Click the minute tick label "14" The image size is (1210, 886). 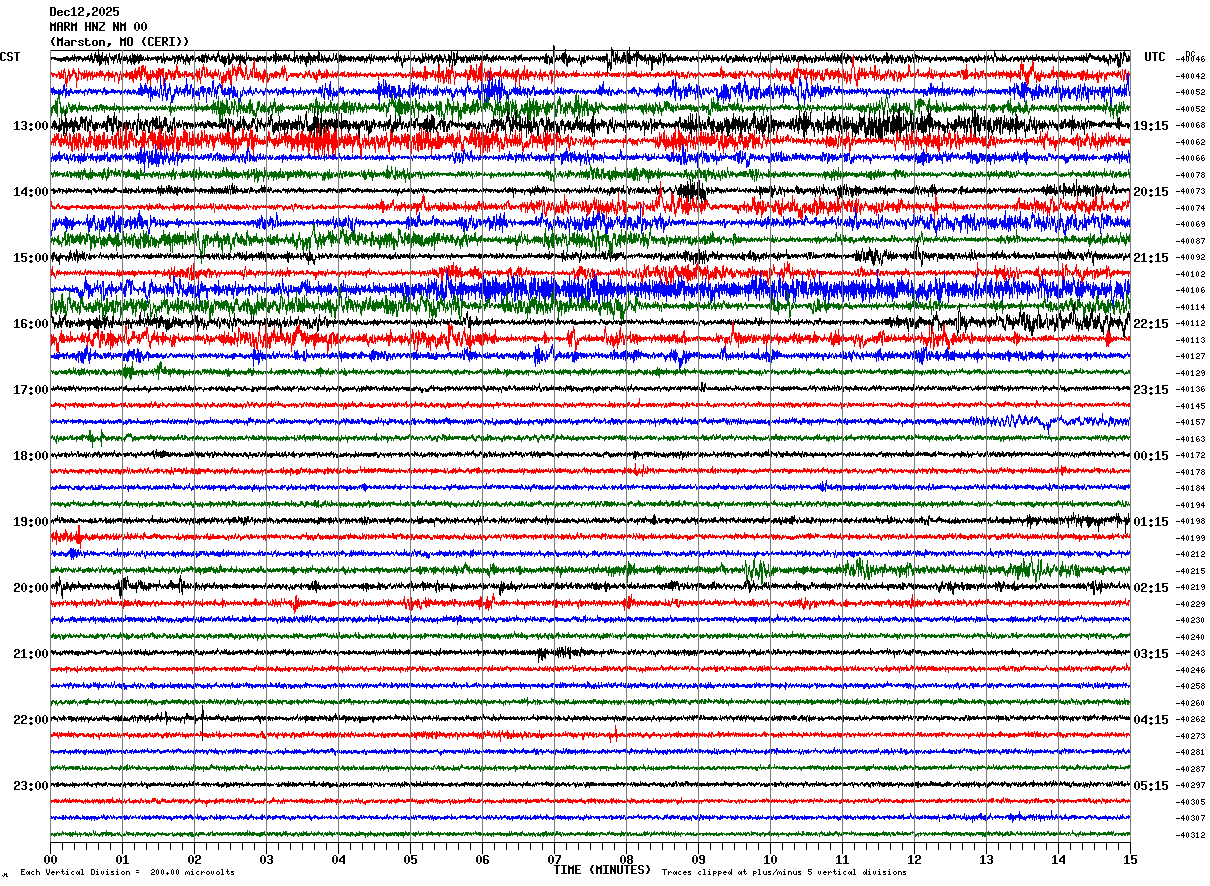(x=1058, y=859)
